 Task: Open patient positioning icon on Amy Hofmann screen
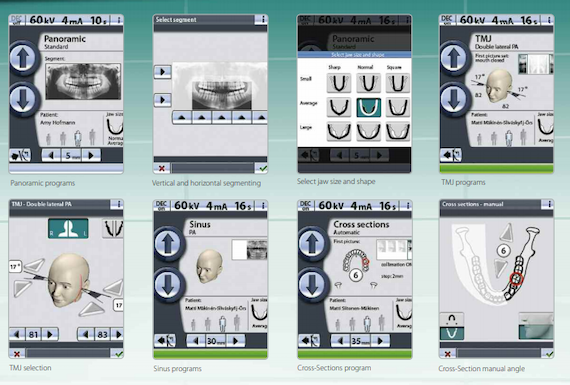point(20,156)
